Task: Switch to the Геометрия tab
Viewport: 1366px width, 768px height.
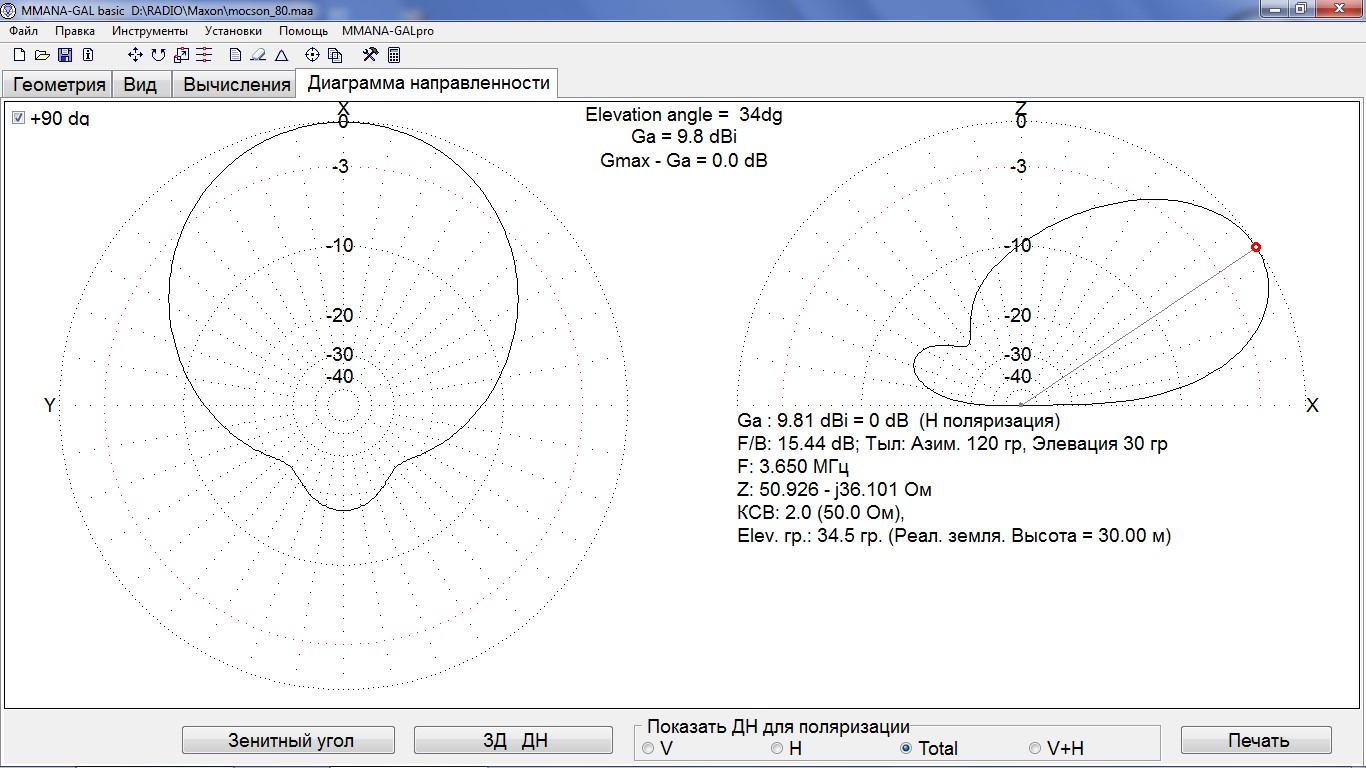Action: click(x=59, y=84)
